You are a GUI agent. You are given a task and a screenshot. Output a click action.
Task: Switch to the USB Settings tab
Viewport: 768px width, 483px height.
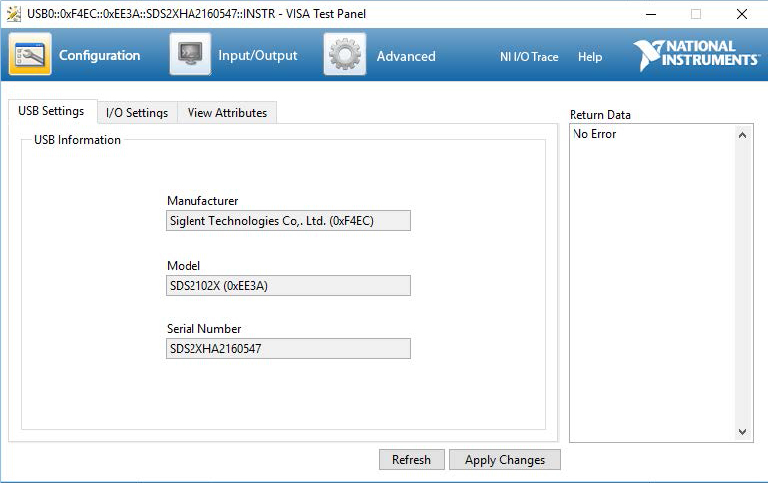tap(52, 112)
